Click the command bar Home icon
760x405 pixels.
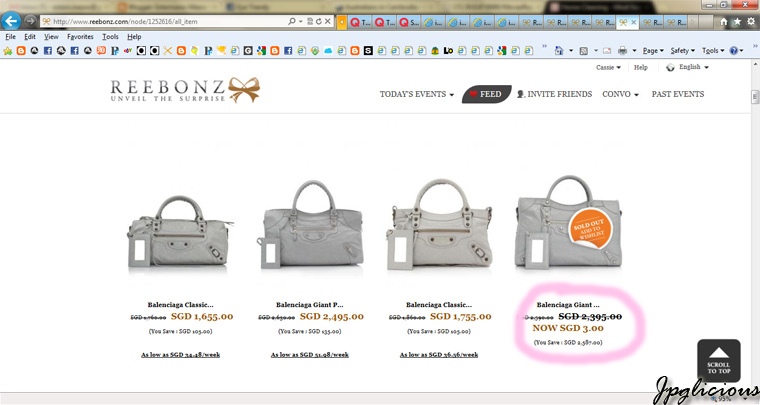tap(559, 50)
